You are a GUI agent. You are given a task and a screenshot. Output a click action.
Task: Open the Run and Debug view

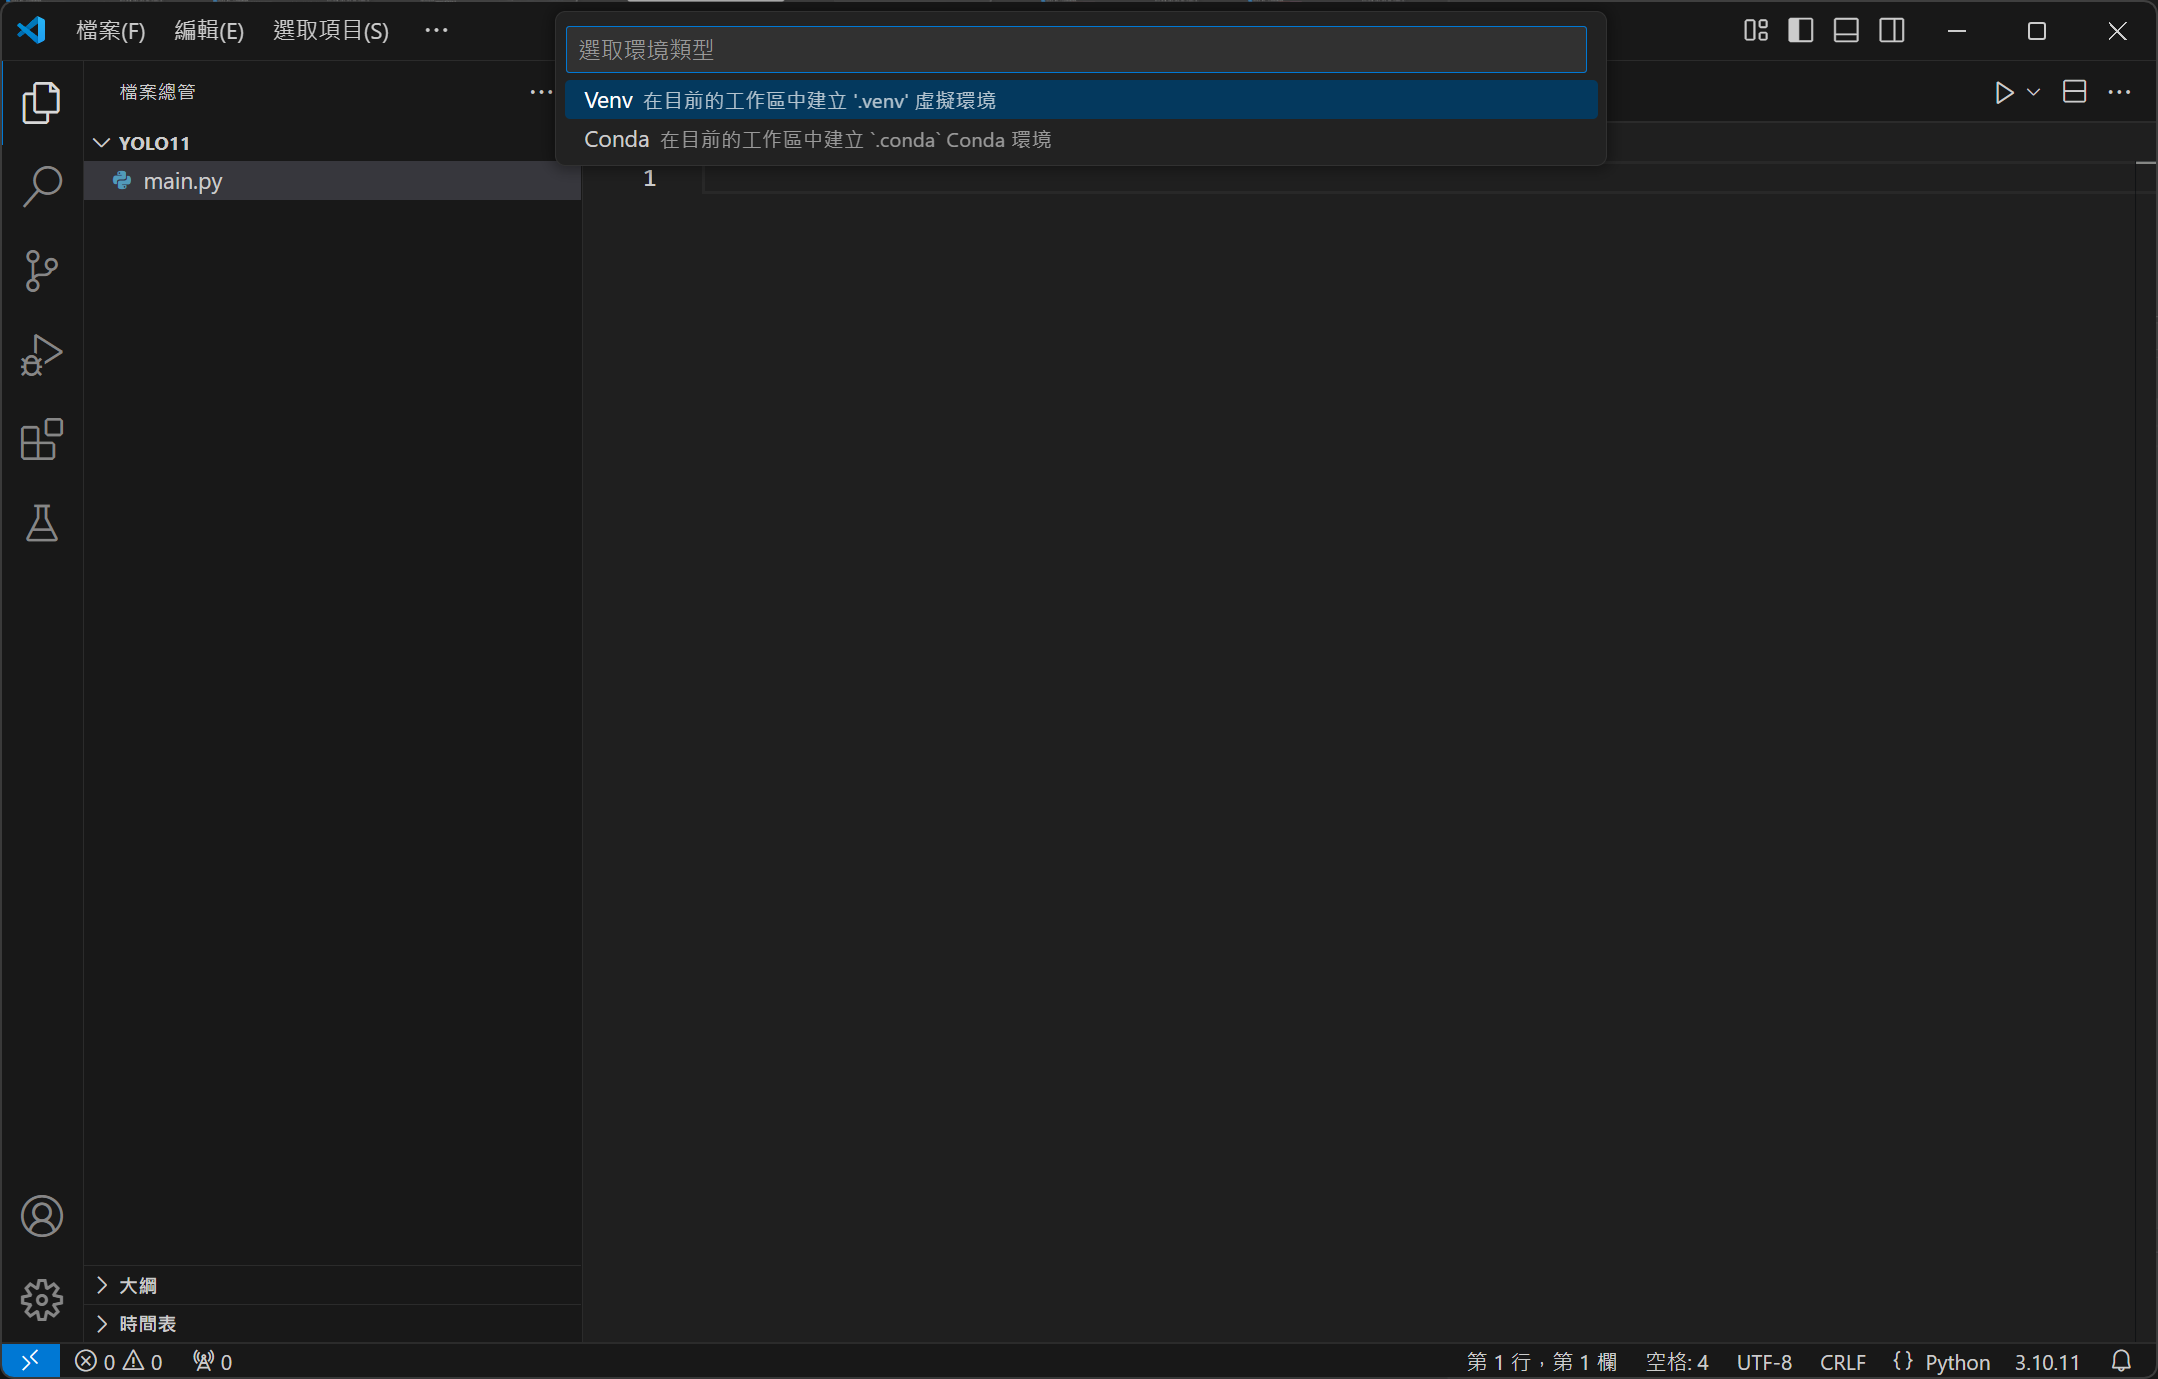tap(41, 355)
